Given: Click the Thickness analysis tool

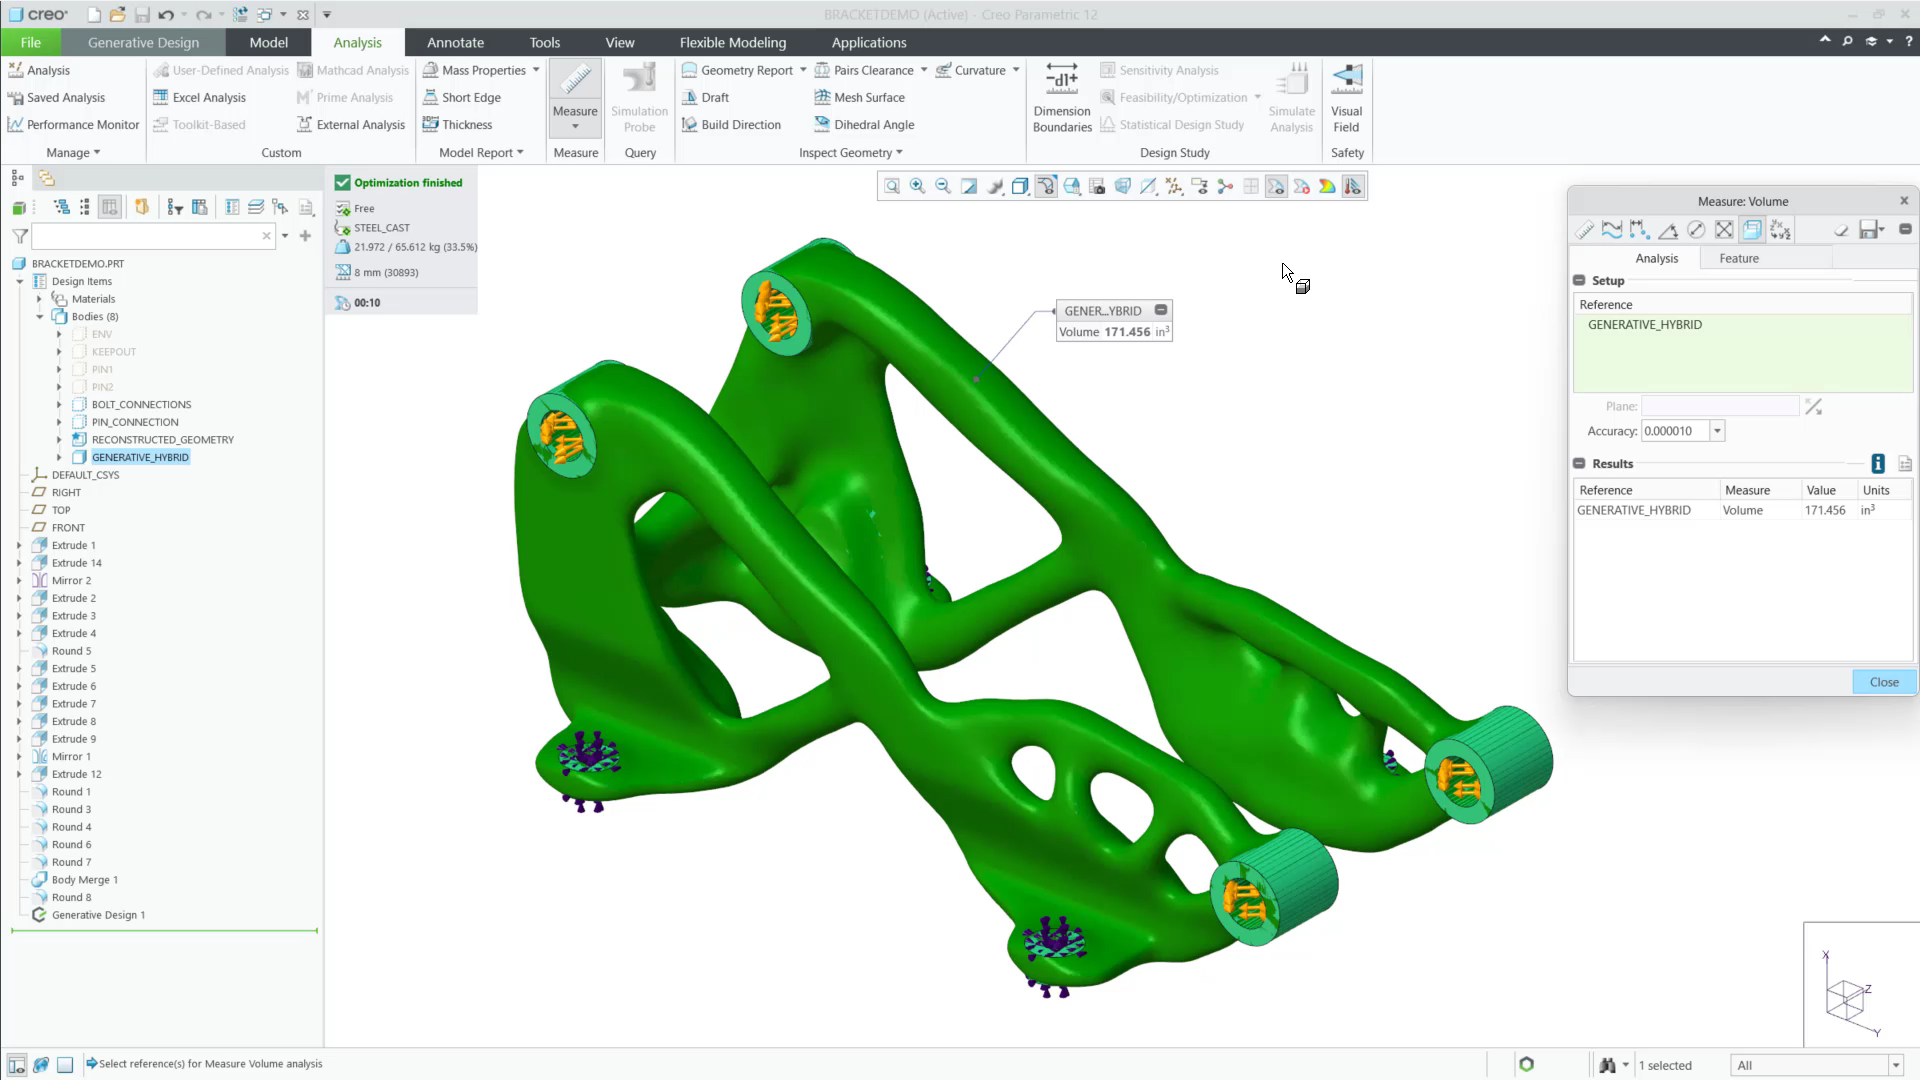Looking at the screenshot, I should (458, 124).
